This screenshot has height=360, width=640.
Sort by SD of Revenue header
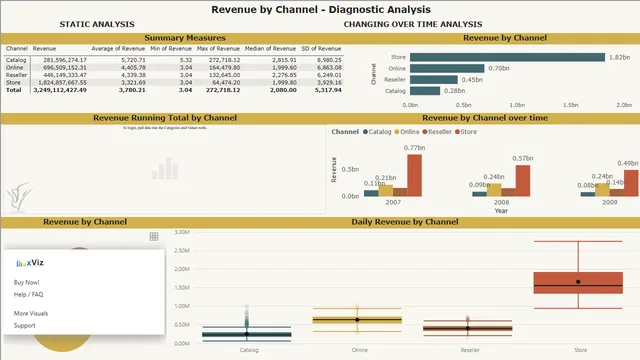click(x=321, y=49)
